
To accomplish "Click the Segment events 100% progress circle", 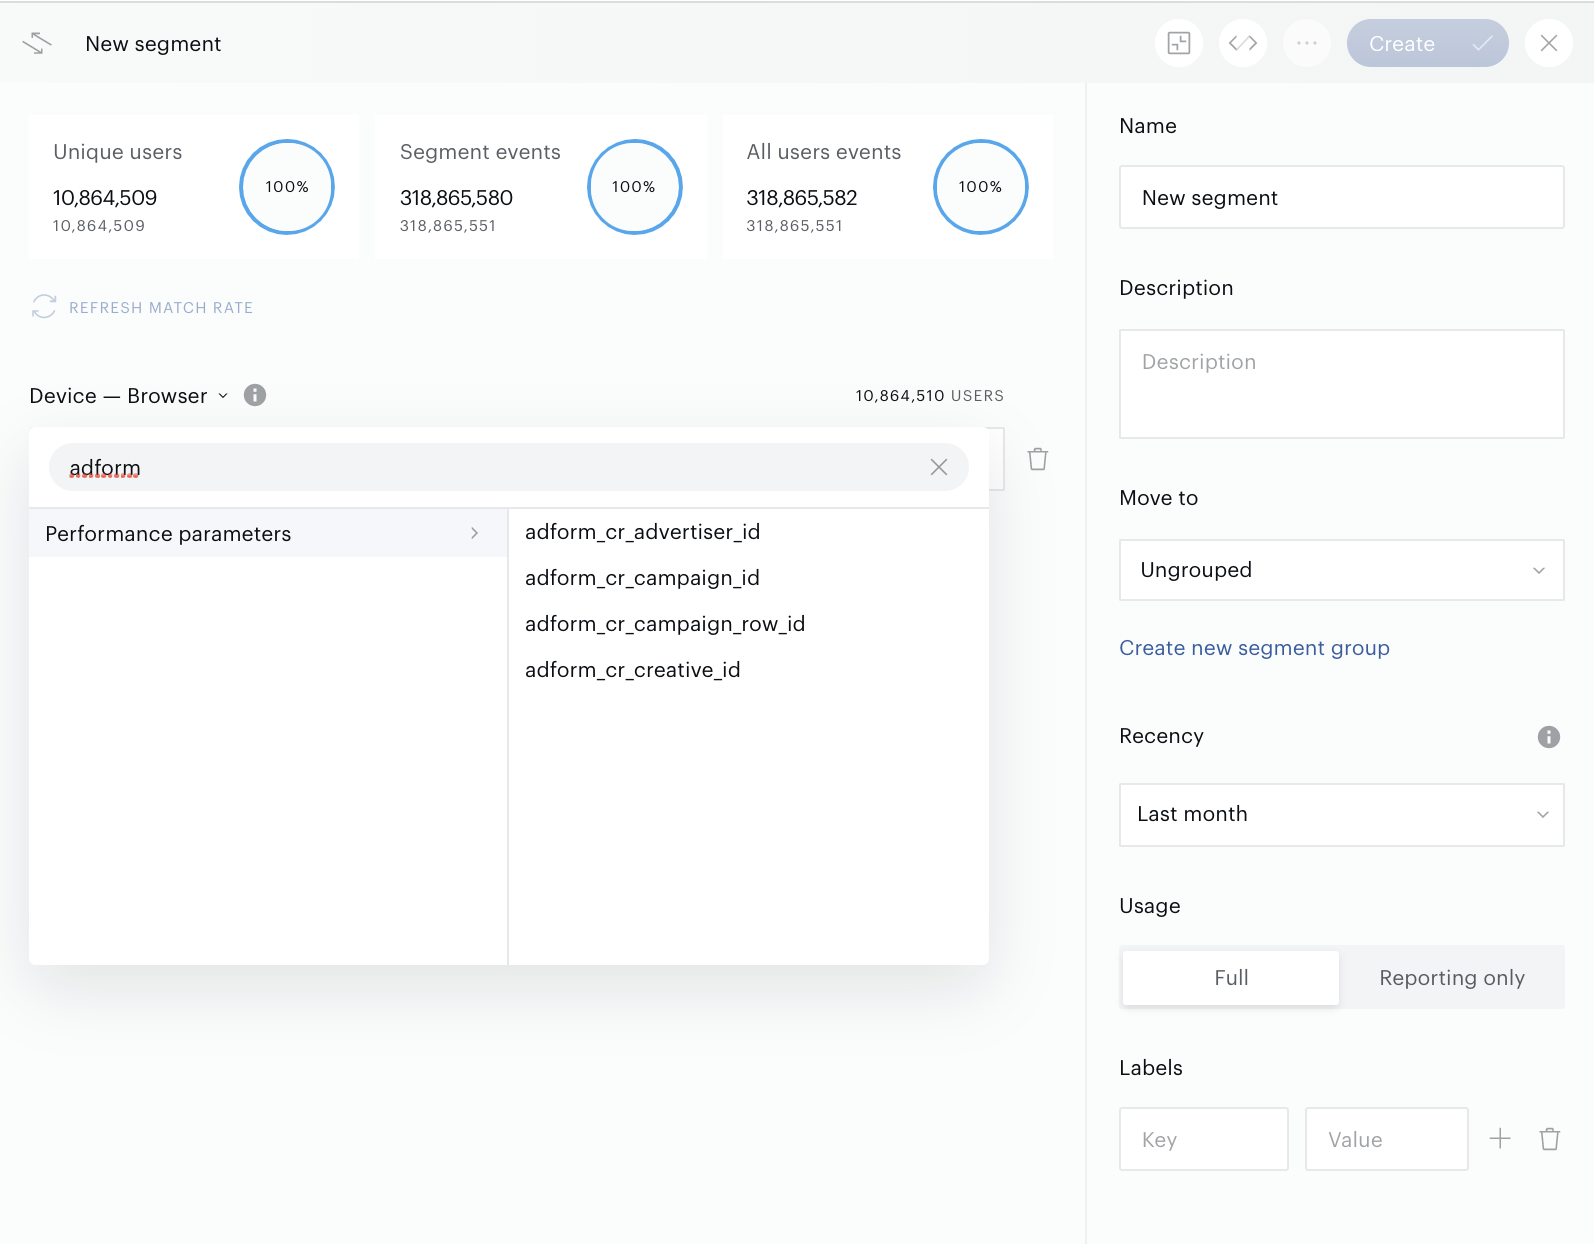I will coord(634,187).
